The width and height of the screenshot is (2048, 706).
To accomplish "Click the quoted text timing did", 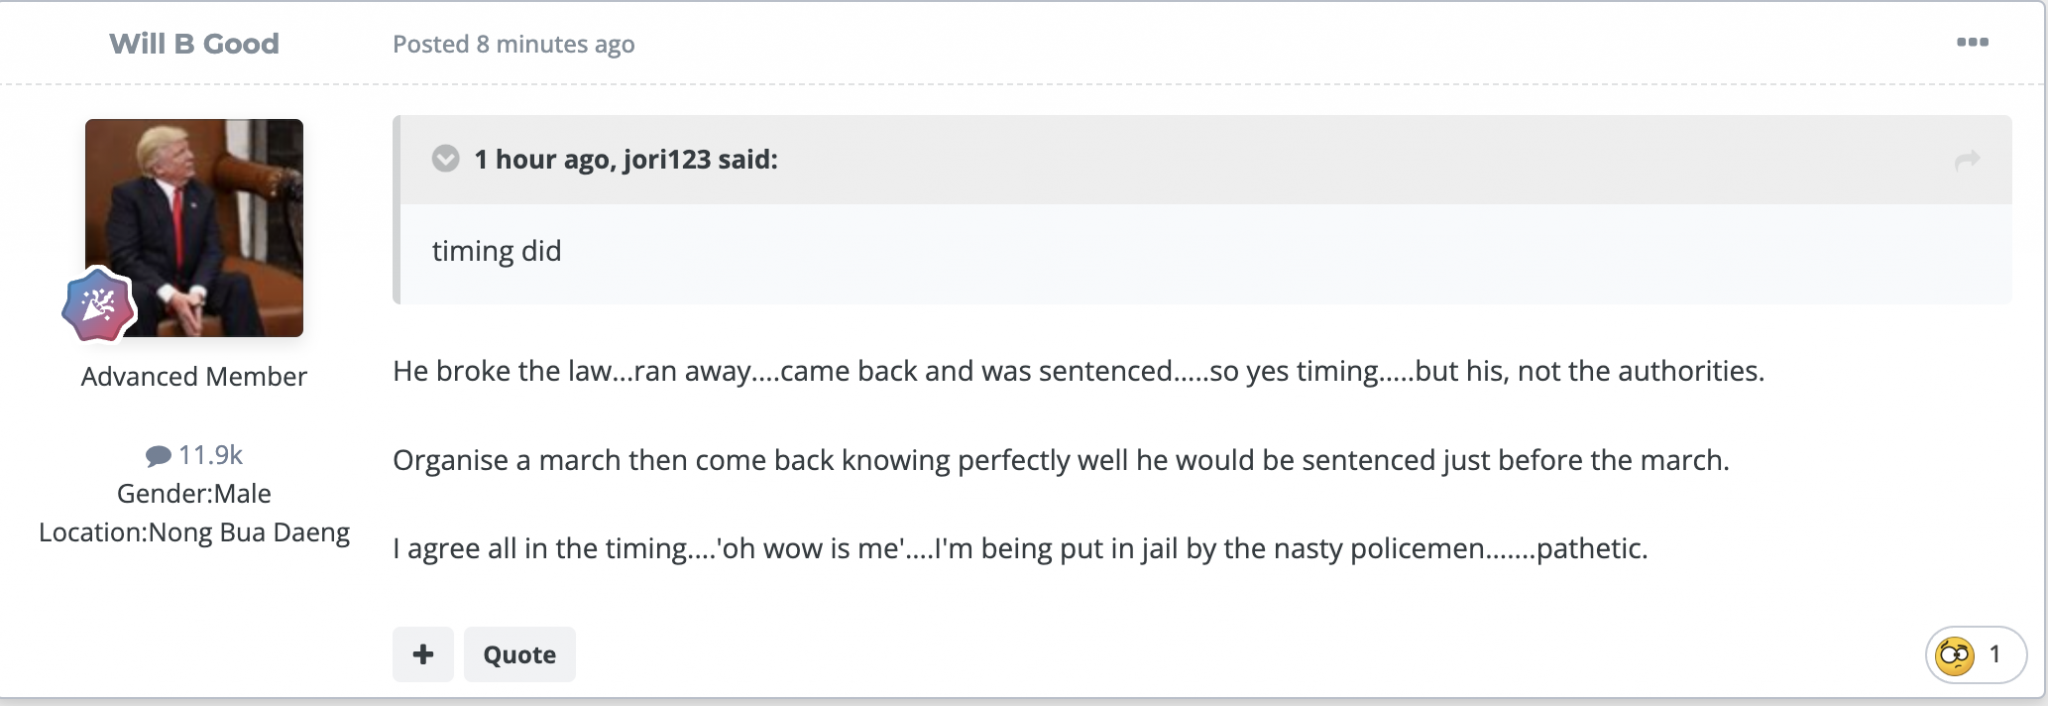I will (496, 251).
